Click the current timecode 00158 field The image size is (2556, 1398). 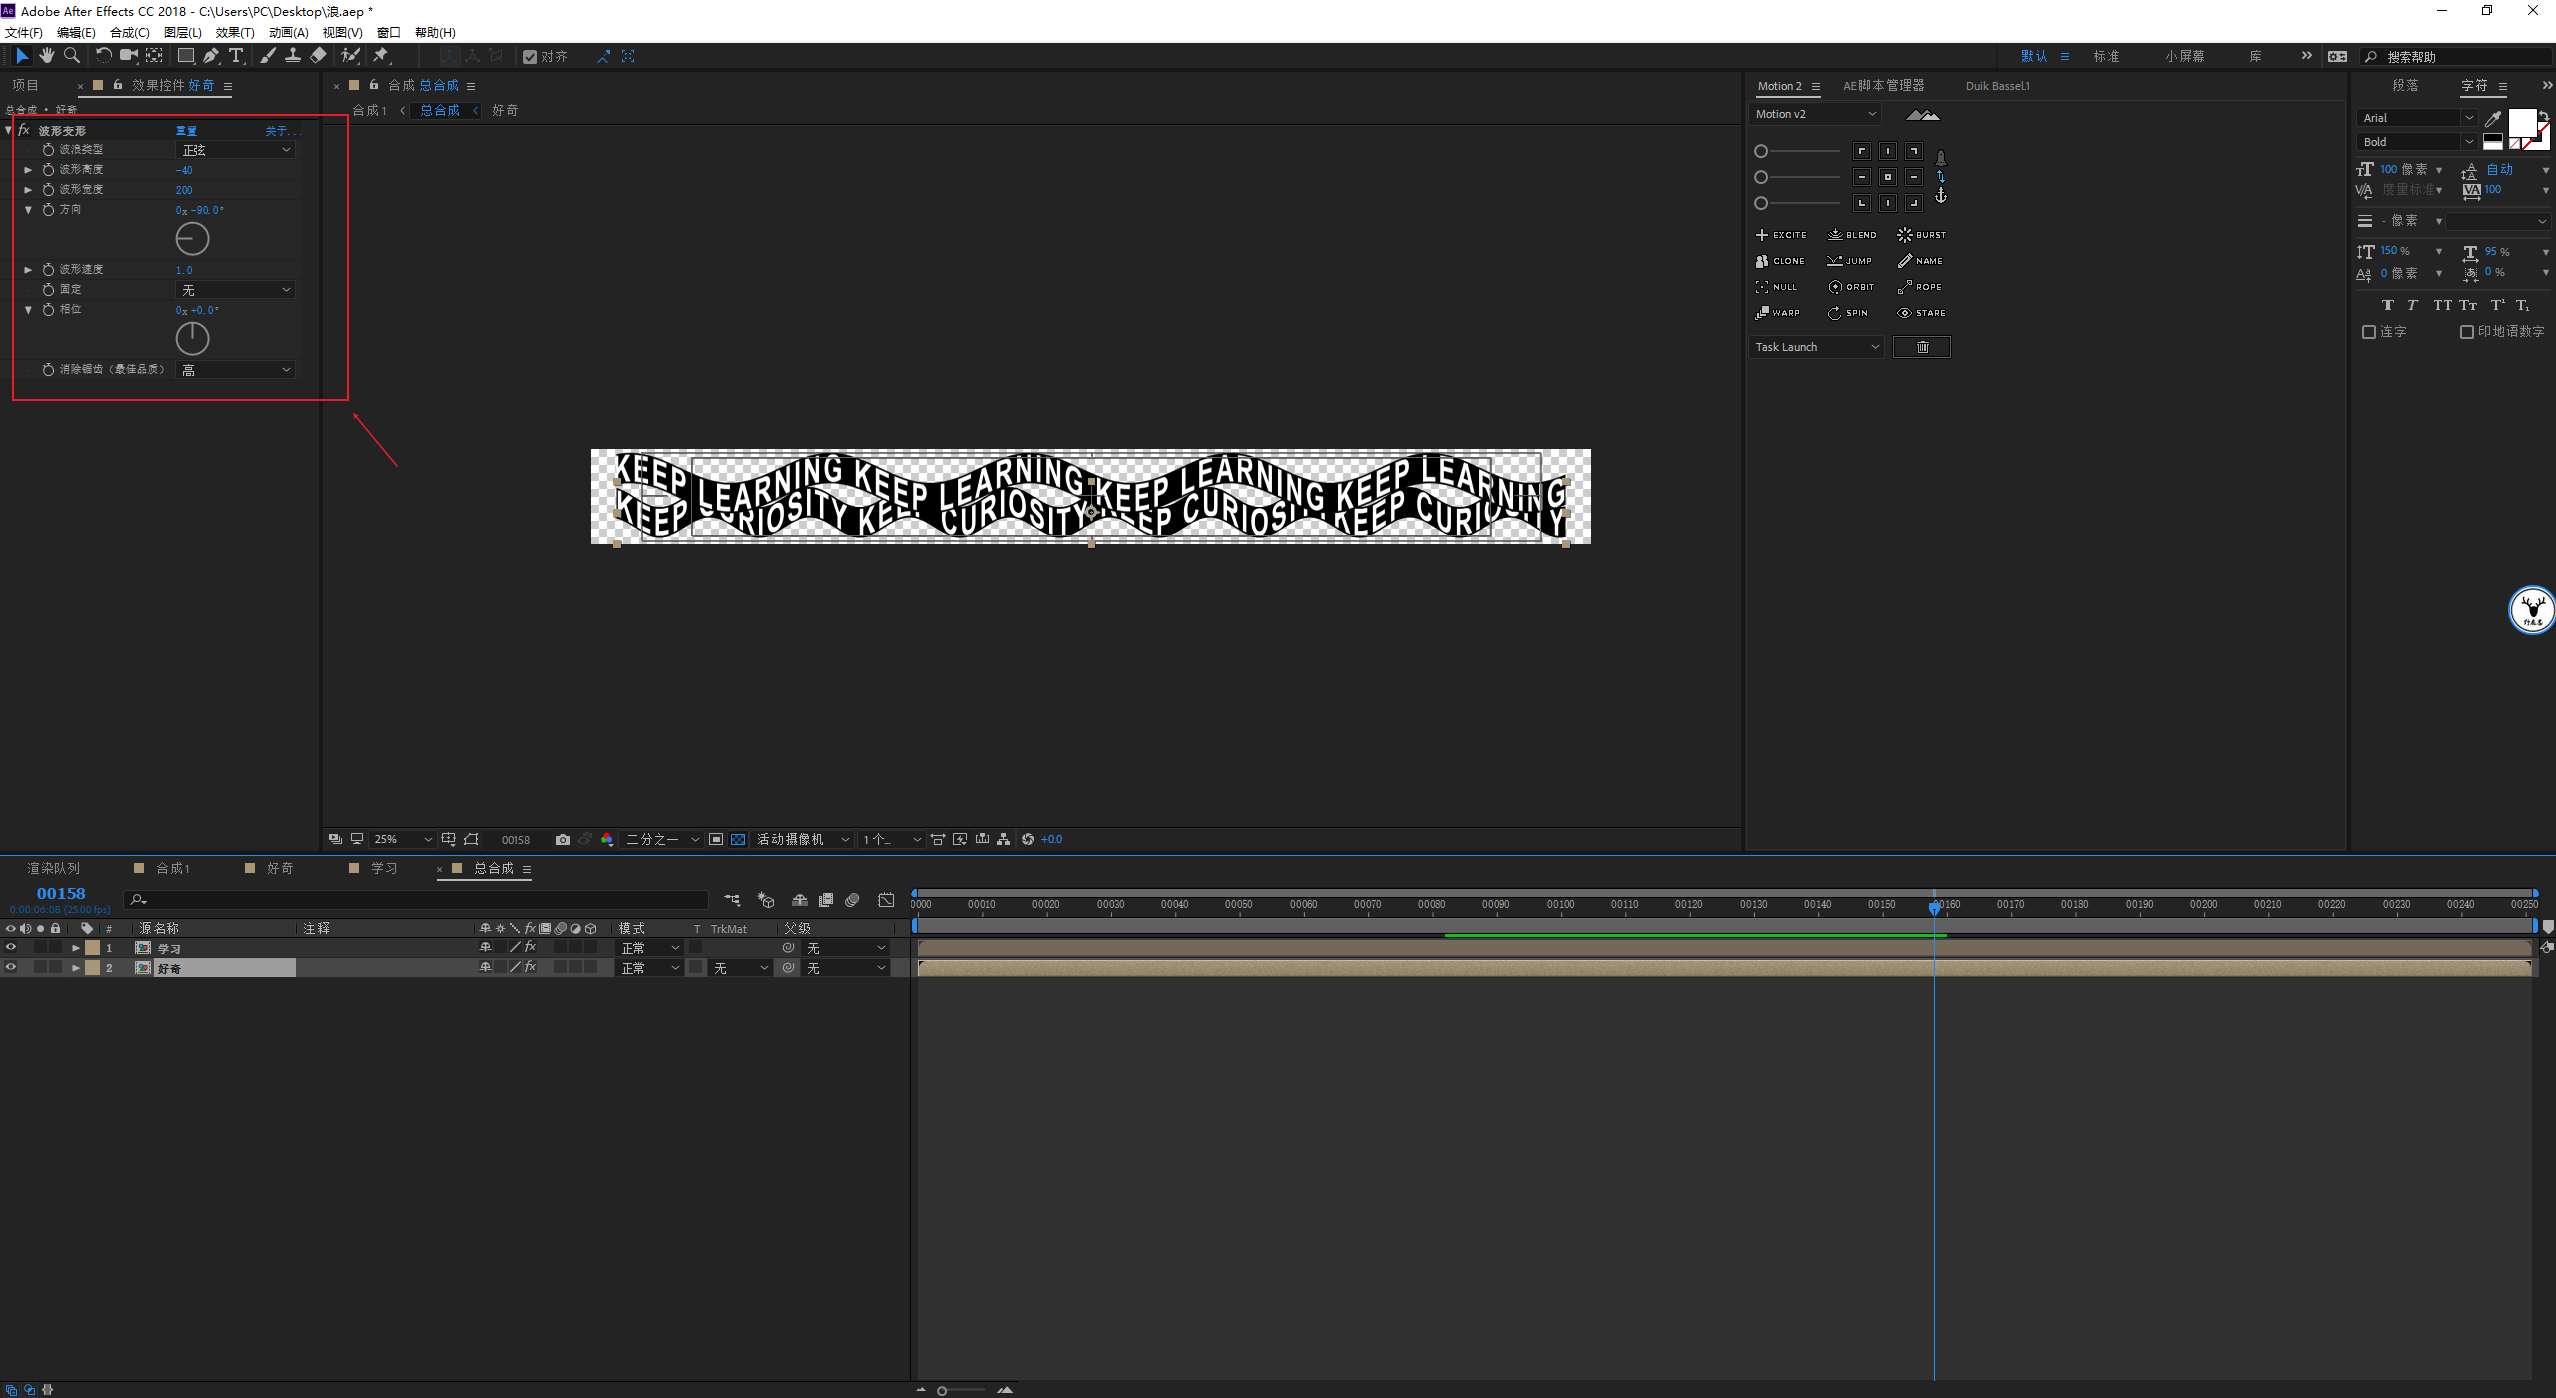click(x=61, y=893)
